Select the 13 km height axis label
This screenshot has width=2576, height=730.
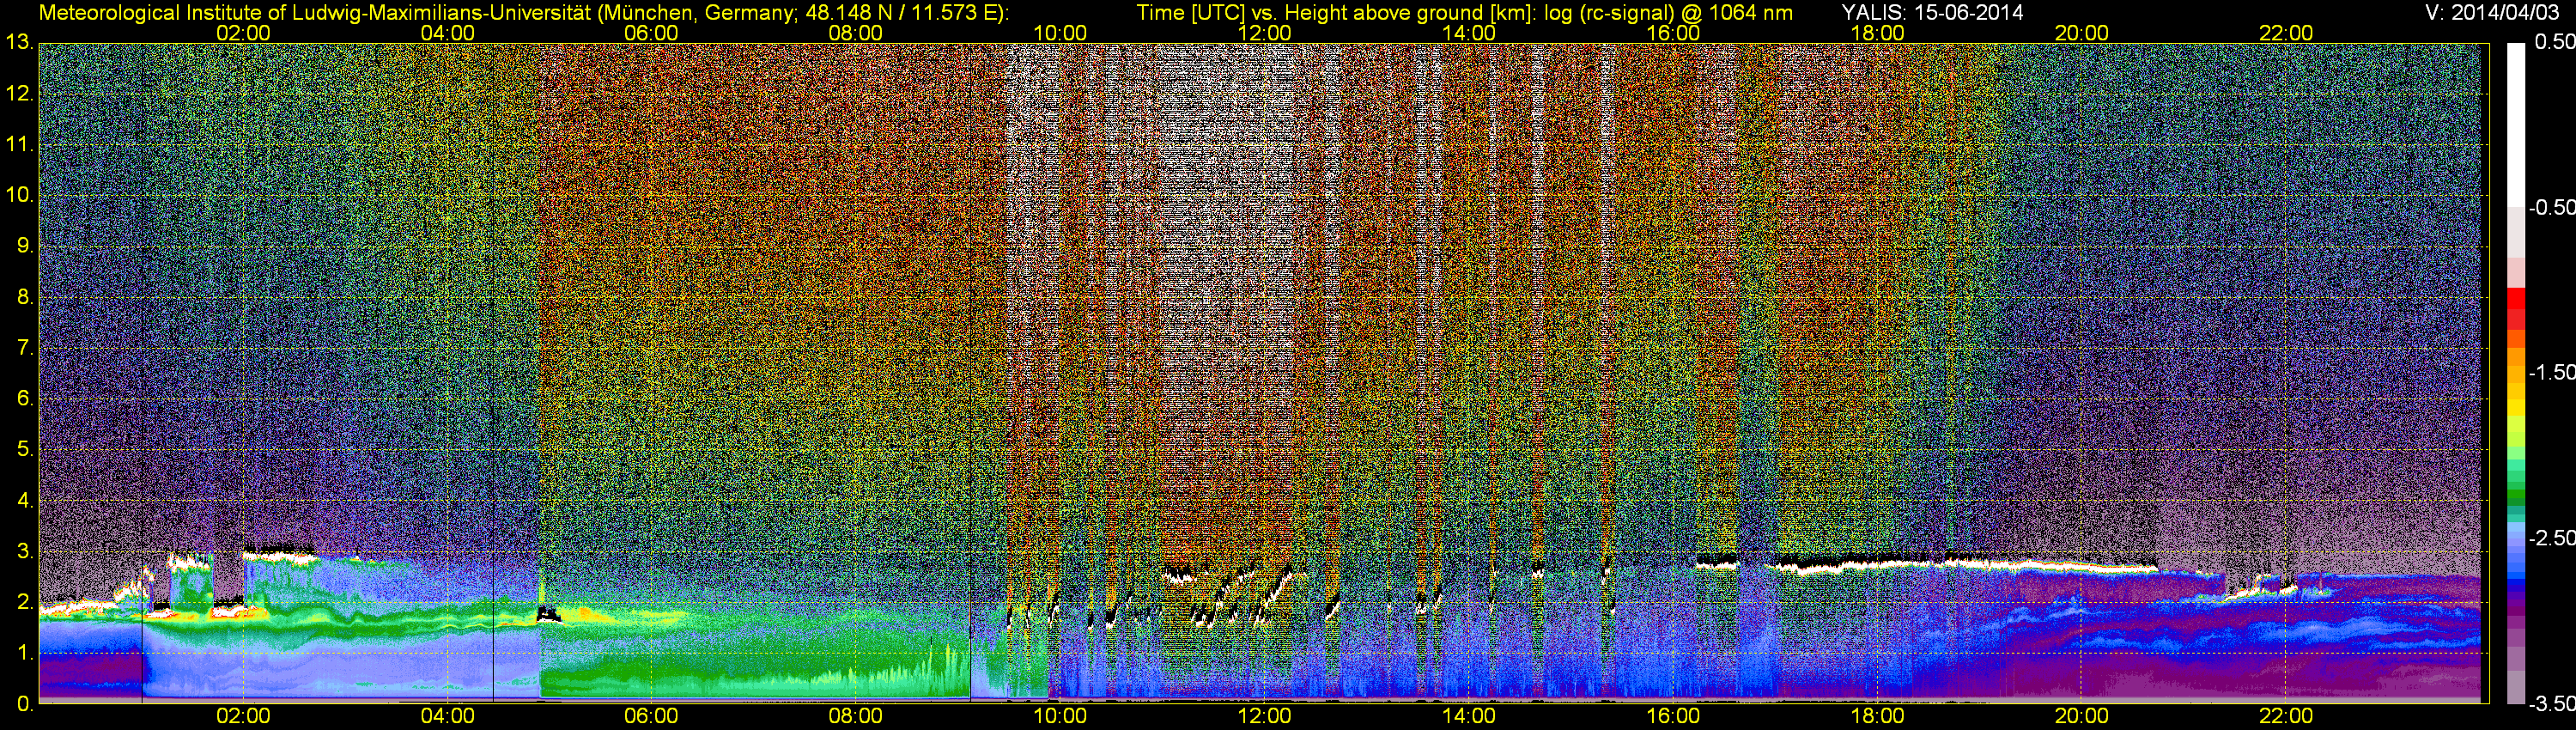tap(18, 43)
